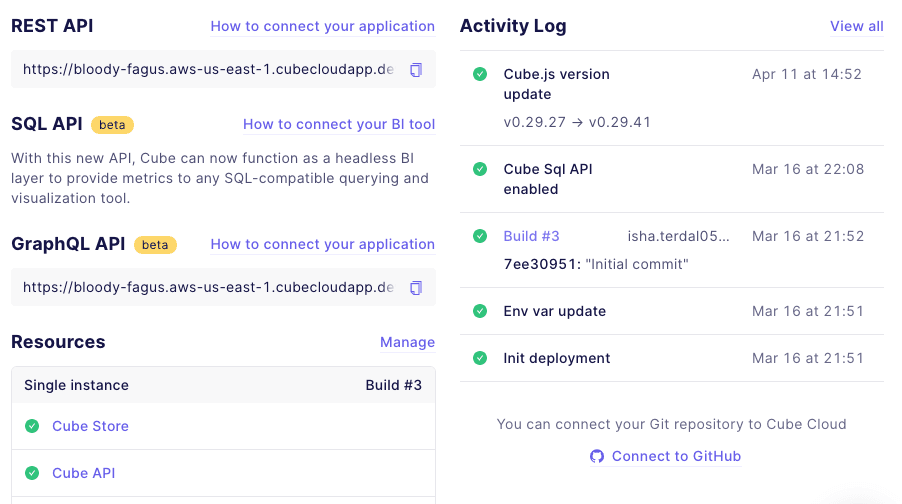Image resolution: width=902 pixels, height=504 pixels.
Task: Open GraphQL API connect application guide
Action: pos(322,244)
